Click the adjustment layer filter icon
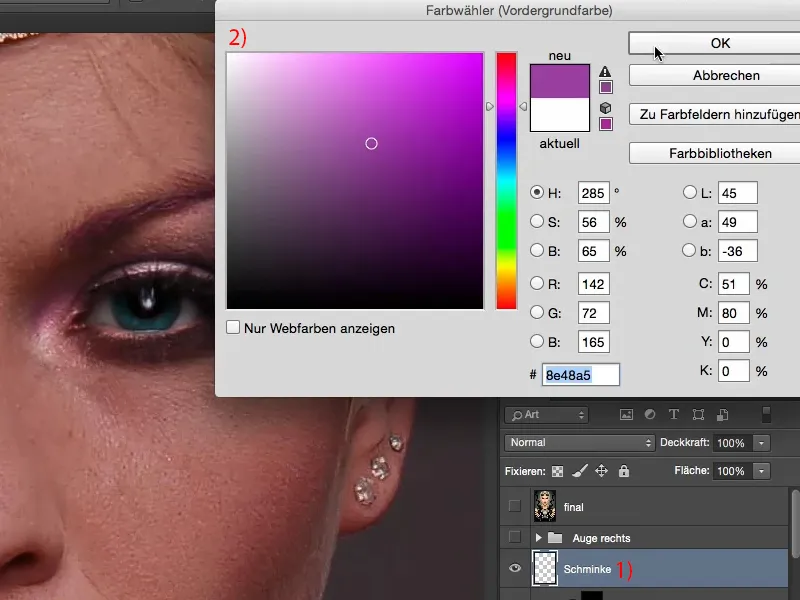Image resolution: width=800 pixels, height=600 pixels. 650,414
